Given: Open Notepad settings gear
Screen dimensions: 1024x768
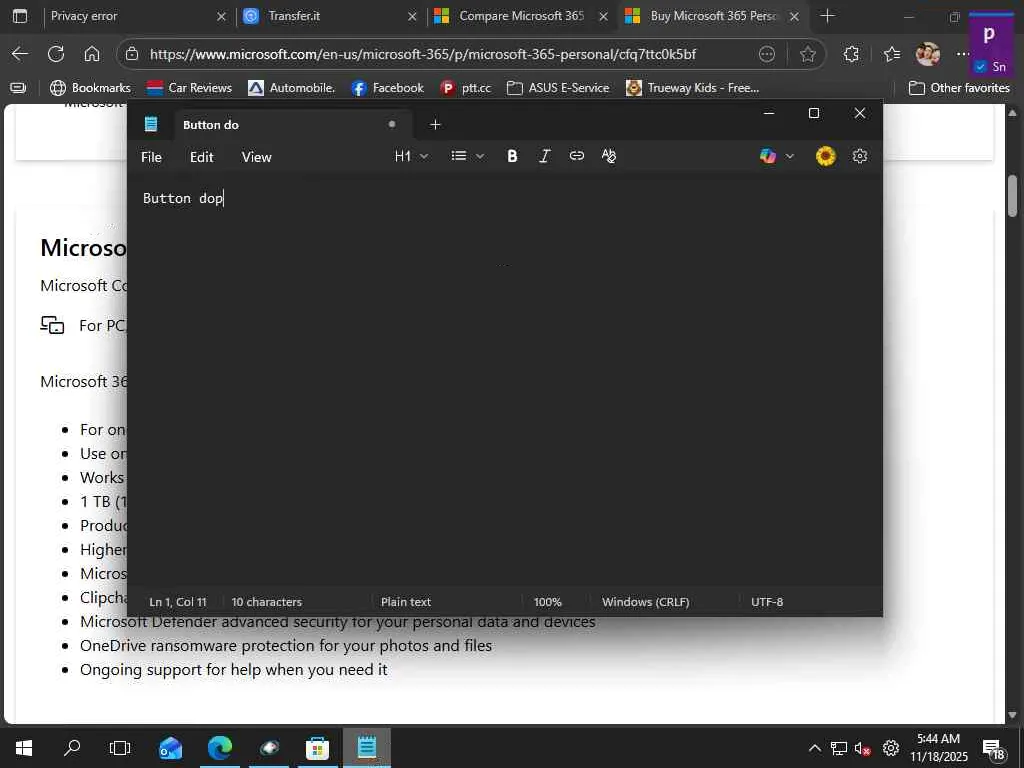Looking at the screenshot, I should click(x=859, y=156).
